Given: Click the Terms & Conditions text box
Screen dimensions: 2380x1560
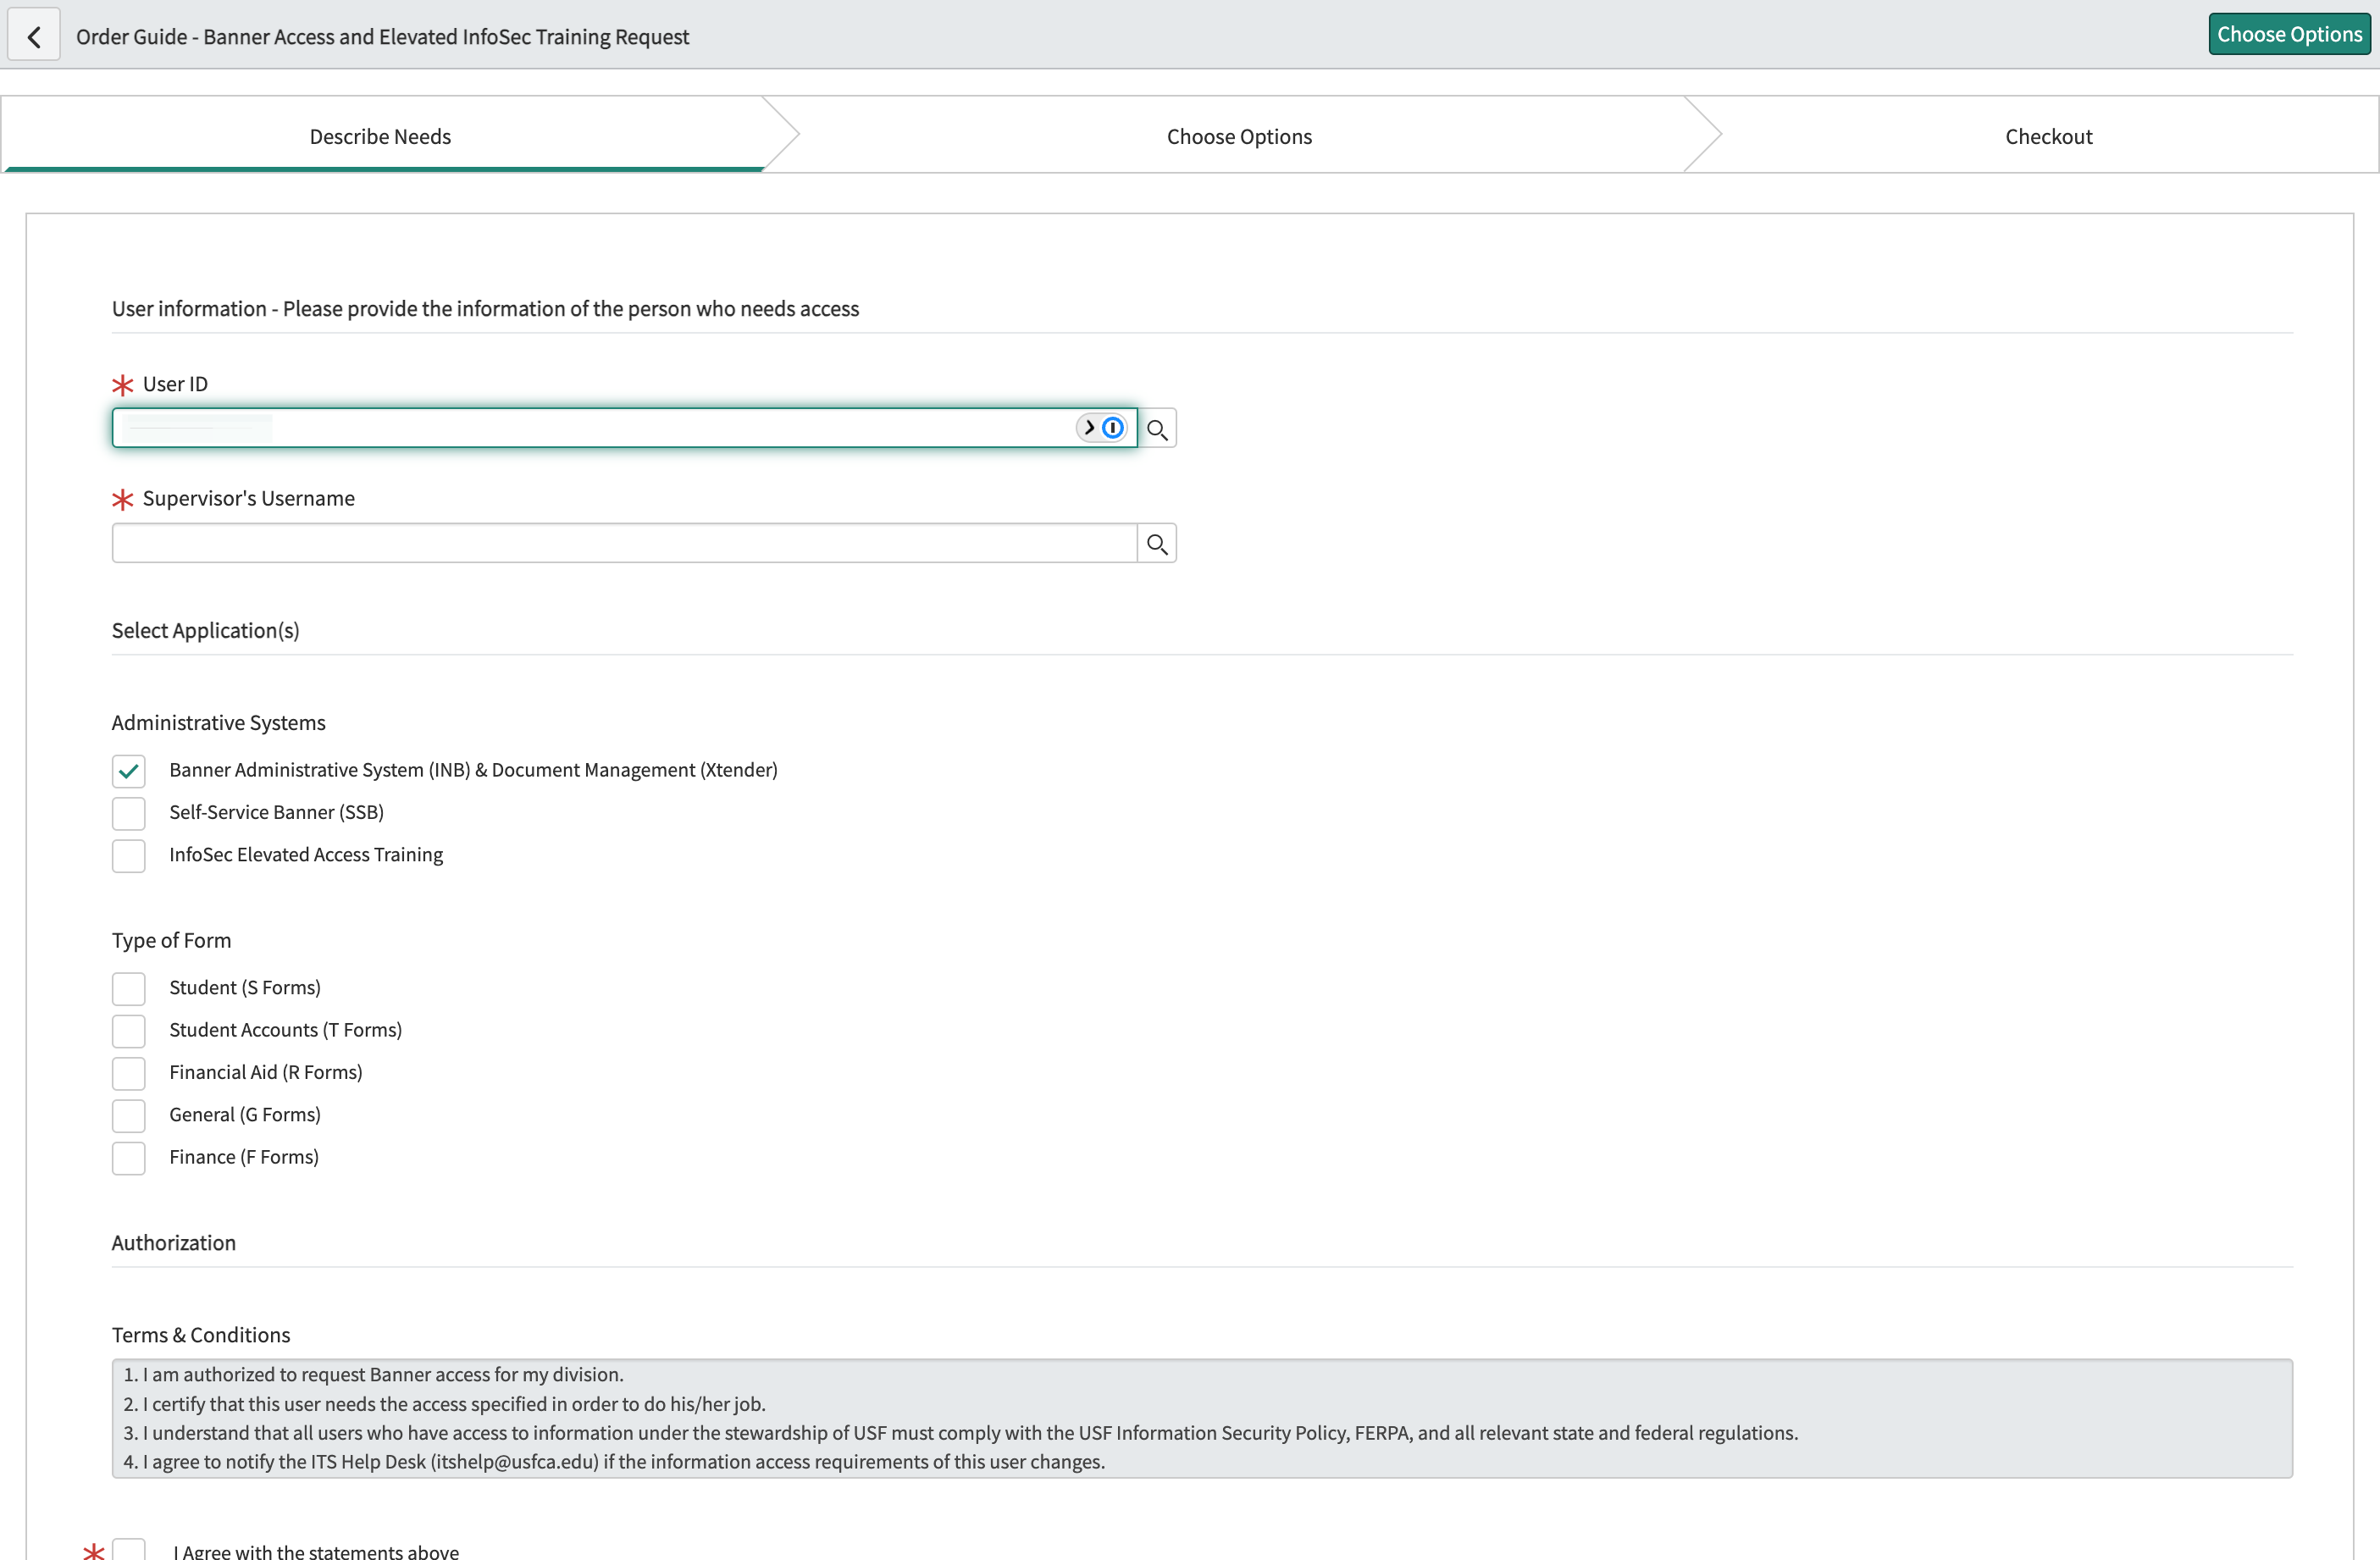Looking at the screenshot, I should [1202, 1418].
